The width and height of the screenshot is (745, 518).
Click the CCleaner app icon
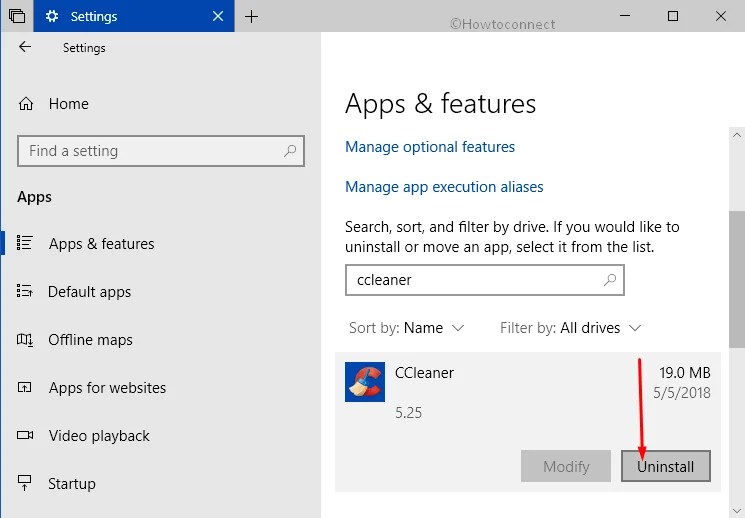point(365,382)
